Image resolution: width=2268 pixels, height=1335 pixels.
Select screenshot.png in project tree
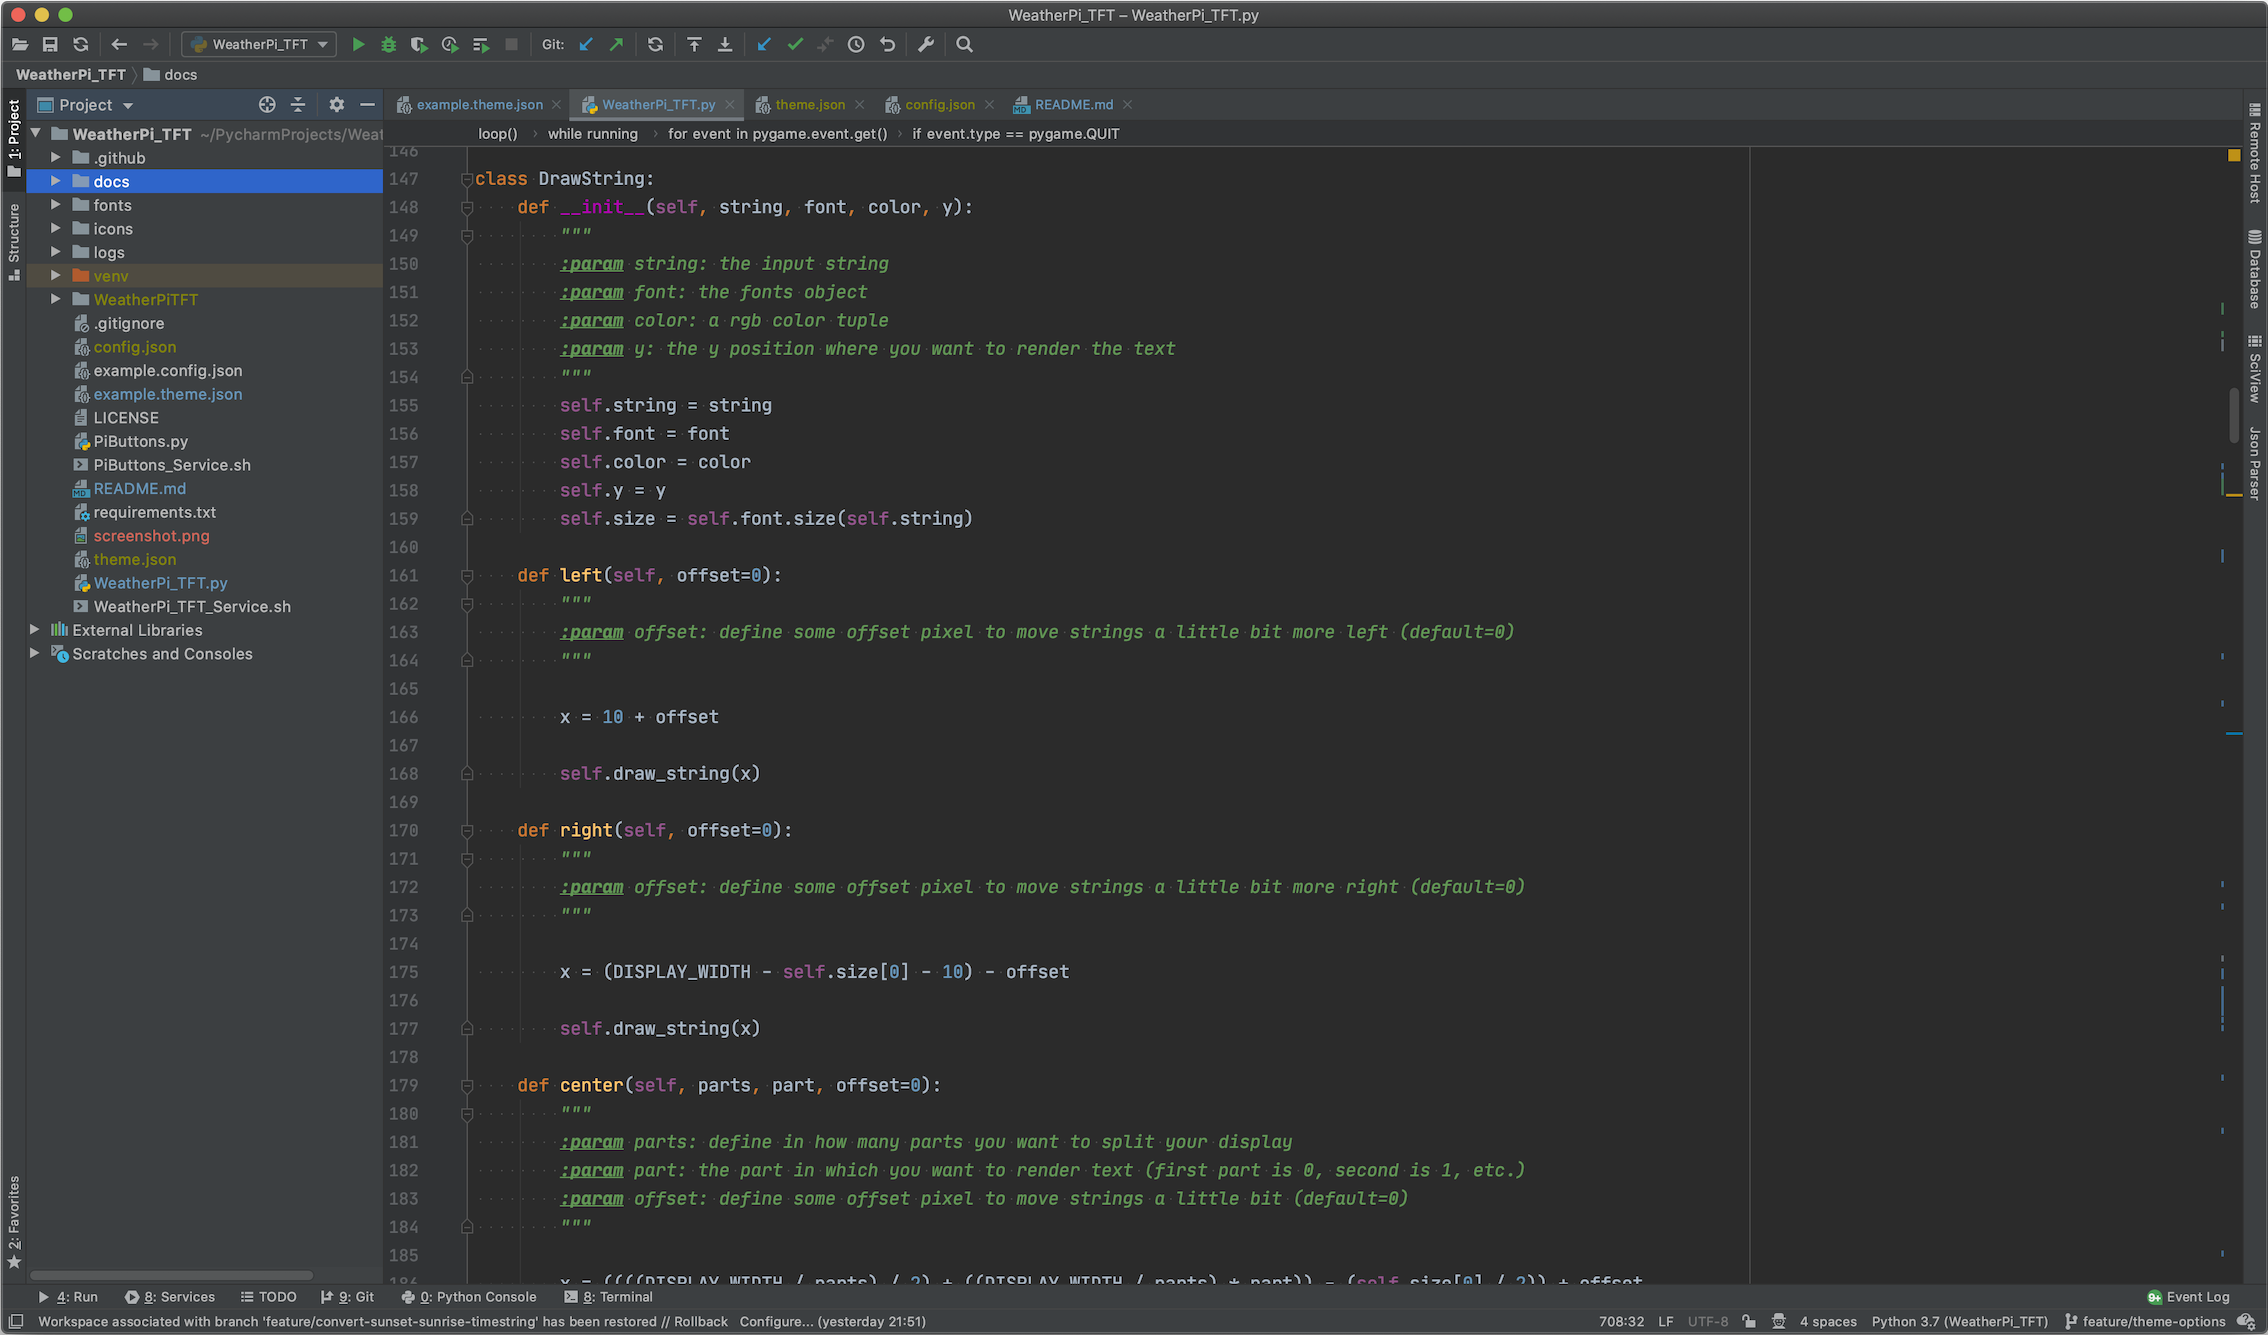pyautogui.click(x=151, y=535)
